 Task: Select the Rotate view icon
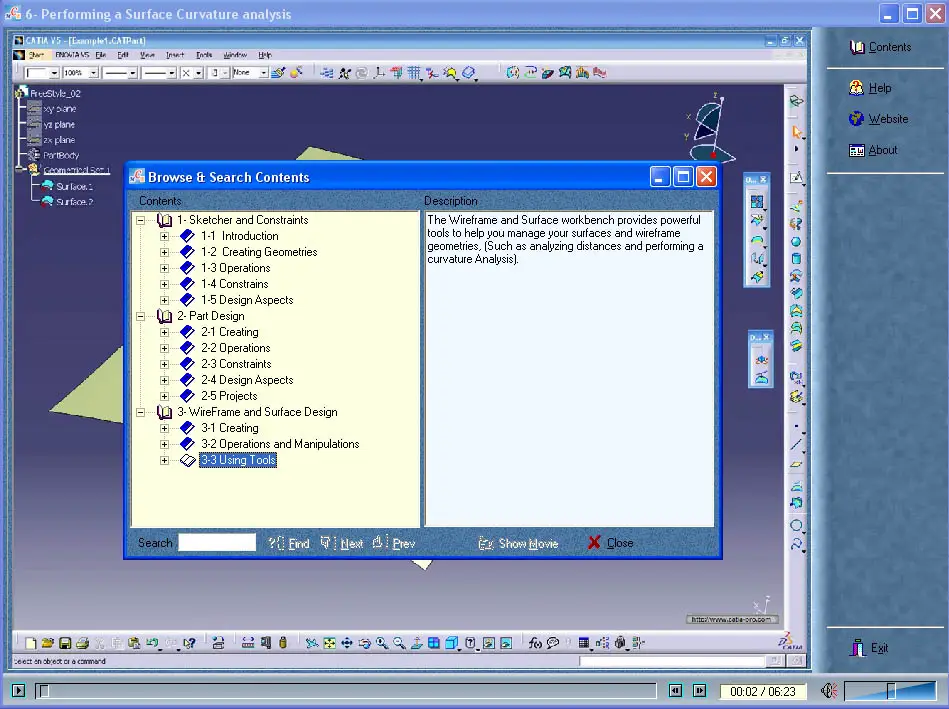point(364,643)
